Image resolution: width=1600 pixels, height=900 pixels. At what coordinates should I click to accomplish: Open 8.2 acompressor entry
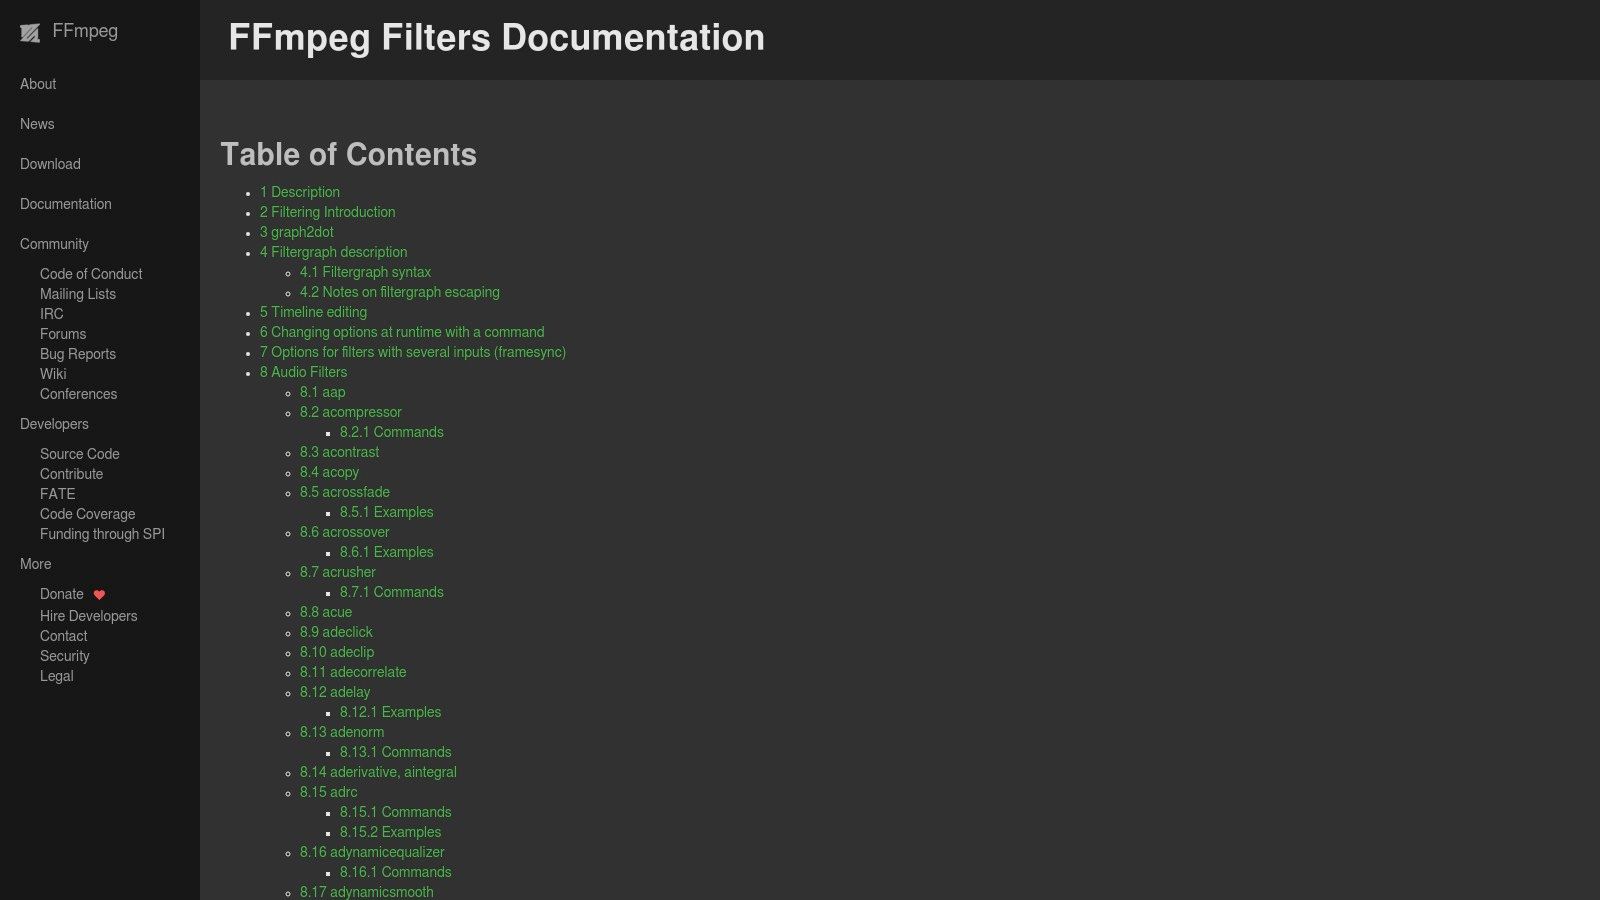click(350, 412)
